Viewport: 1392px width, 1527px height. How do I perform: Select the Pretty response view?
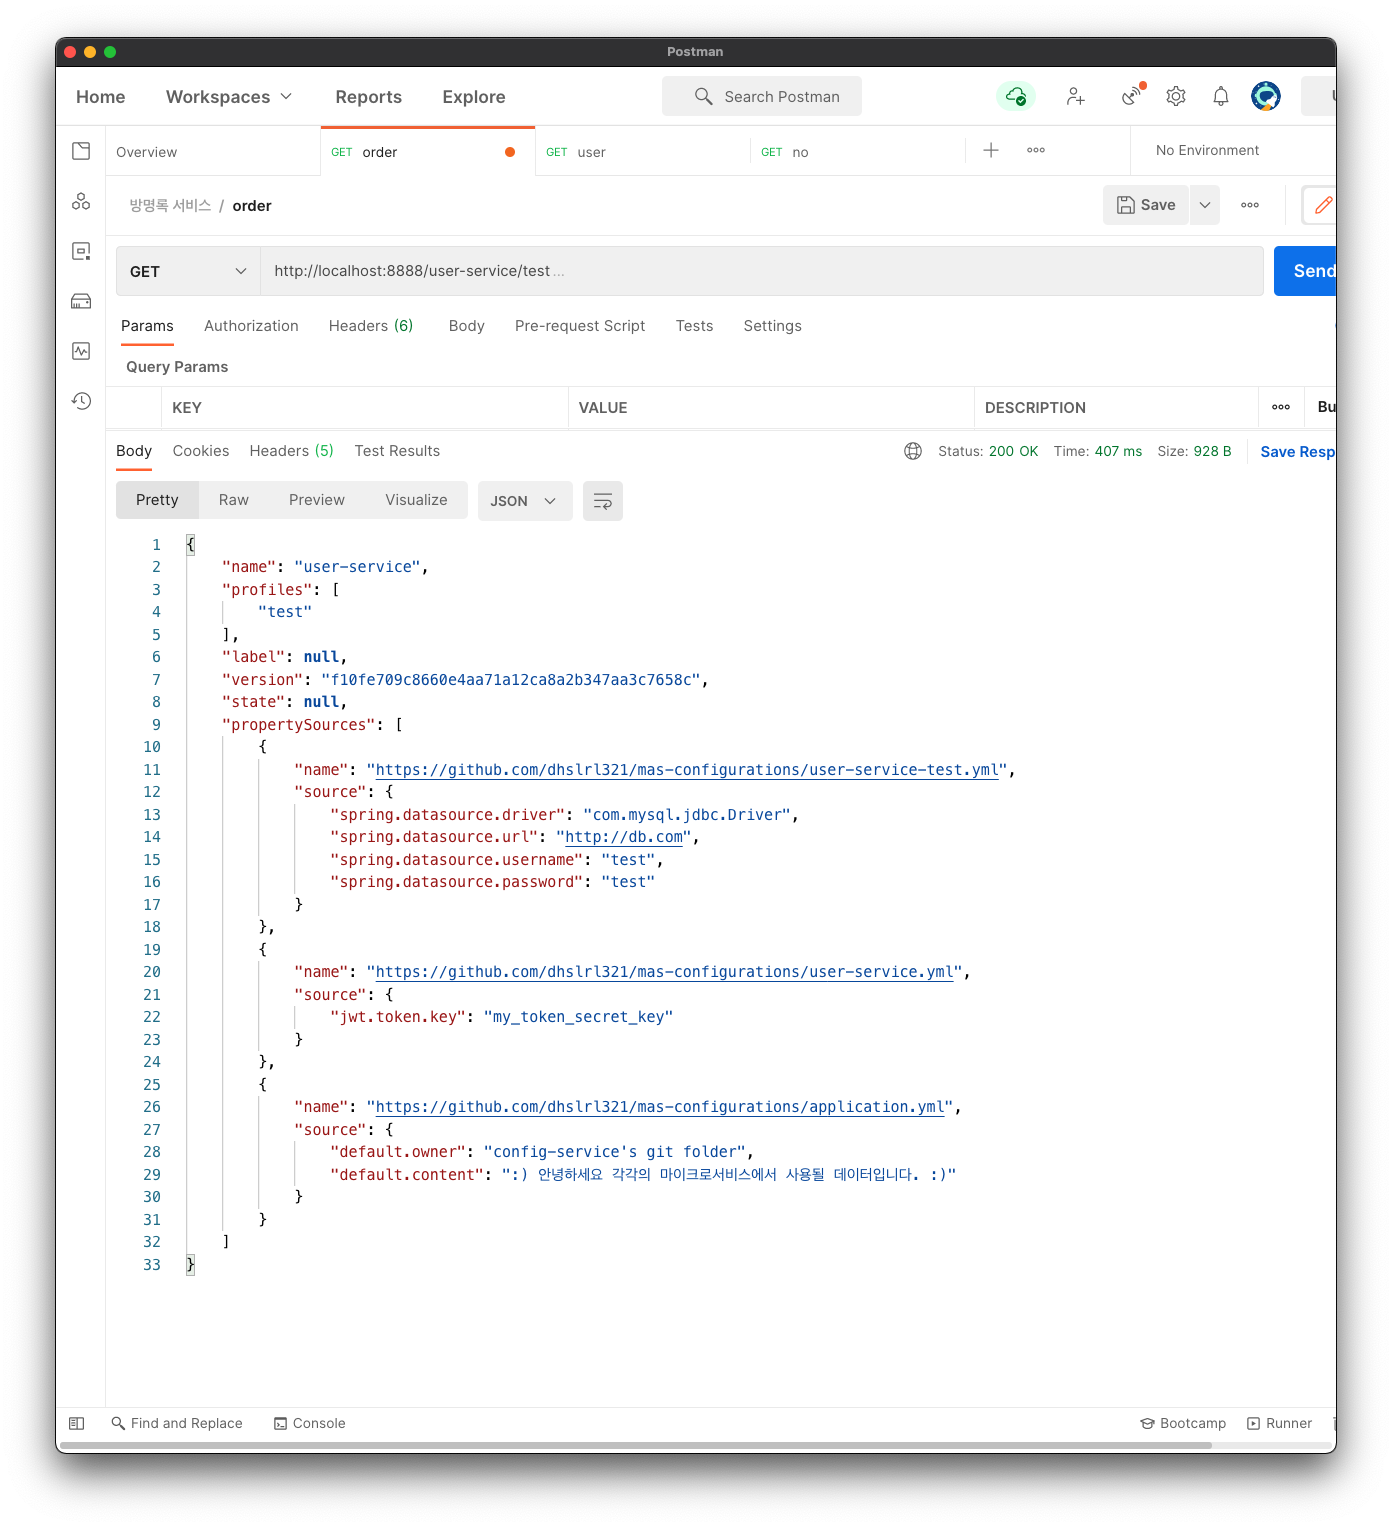tap(157, 500)
